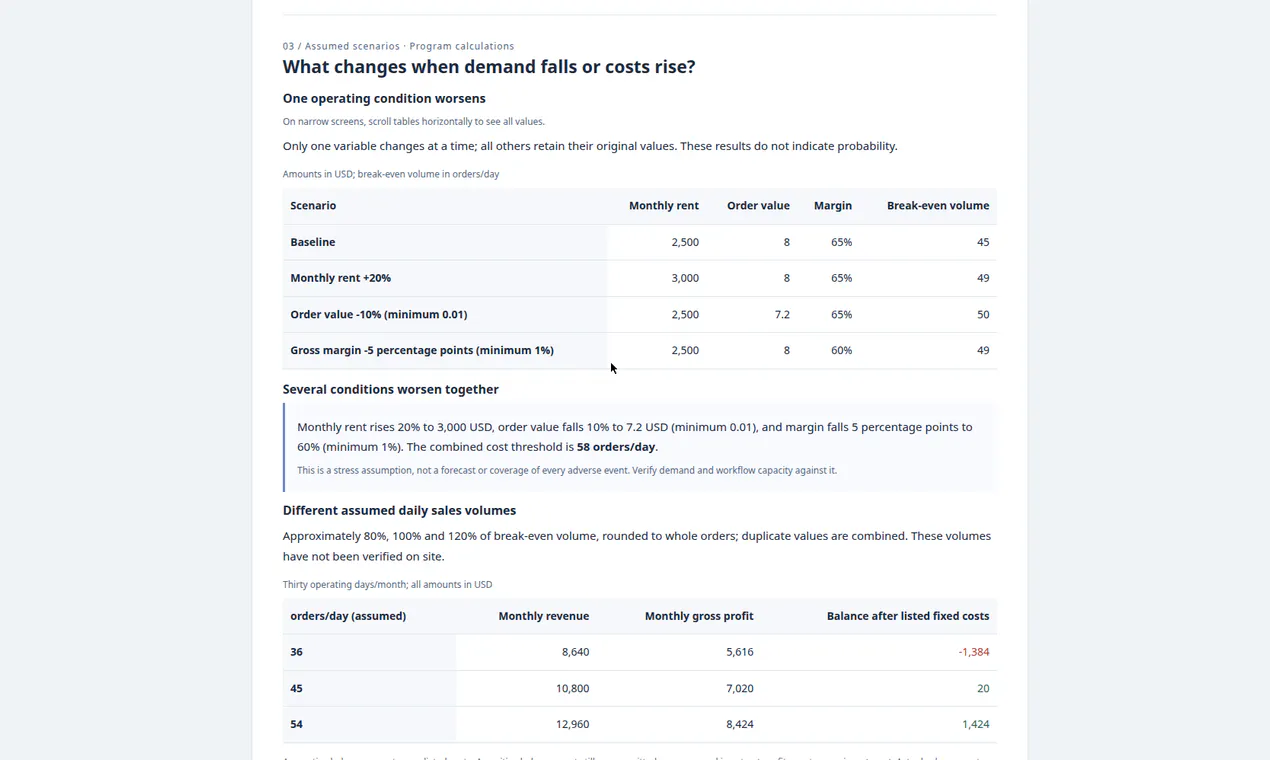
Task: Click the Margin column header
Action: click(x=832, y=206)
